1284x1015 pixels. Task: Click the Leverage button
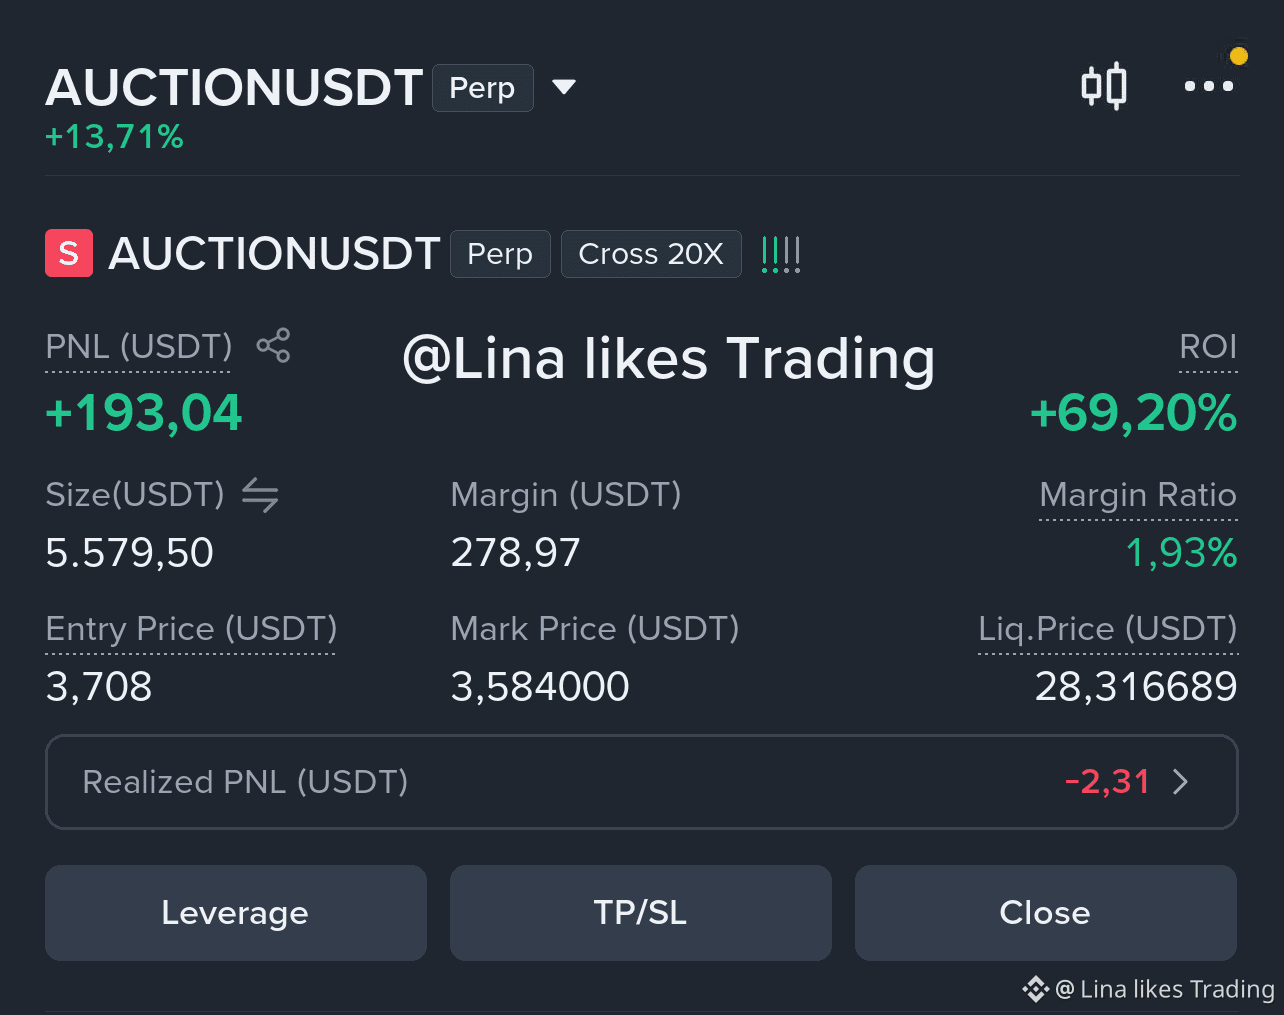pyautogui.click(x=236, y=913)
